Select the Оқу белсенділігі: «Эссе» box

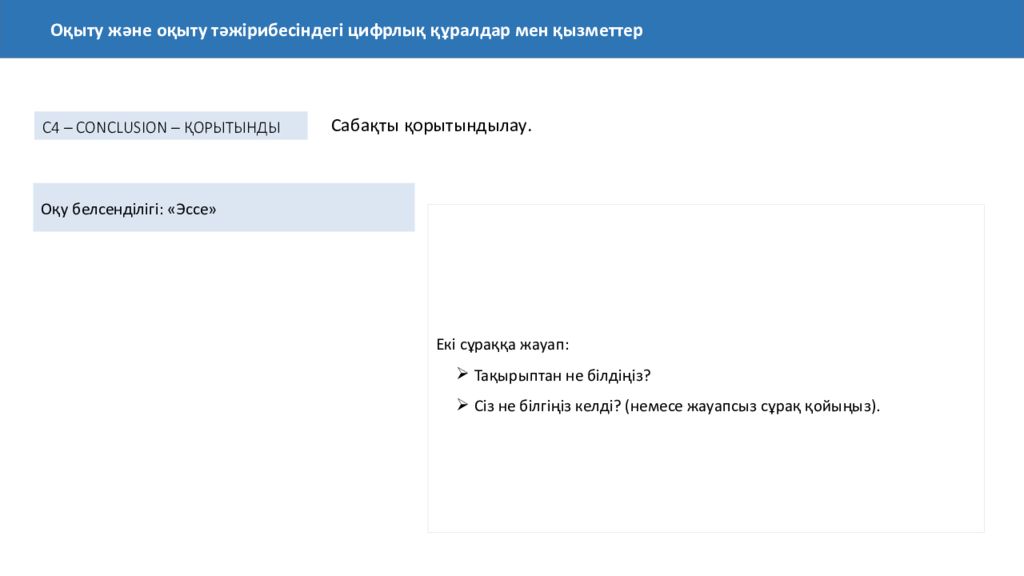tap(224, 208)
